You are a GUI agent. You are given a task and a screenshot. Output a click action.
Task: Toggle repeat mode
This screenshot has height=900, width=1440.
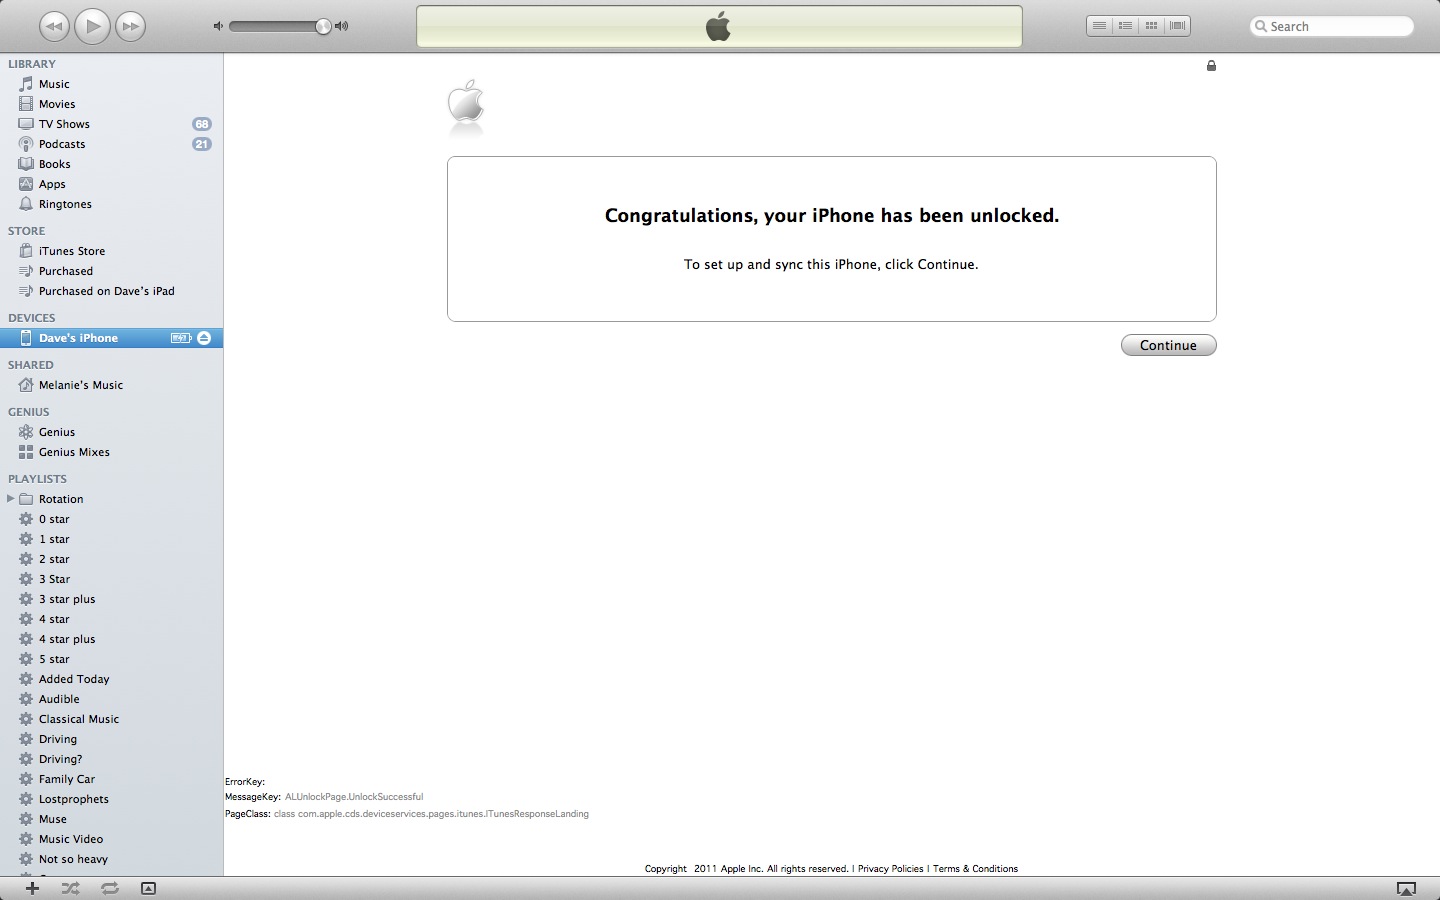click(109, 888)
